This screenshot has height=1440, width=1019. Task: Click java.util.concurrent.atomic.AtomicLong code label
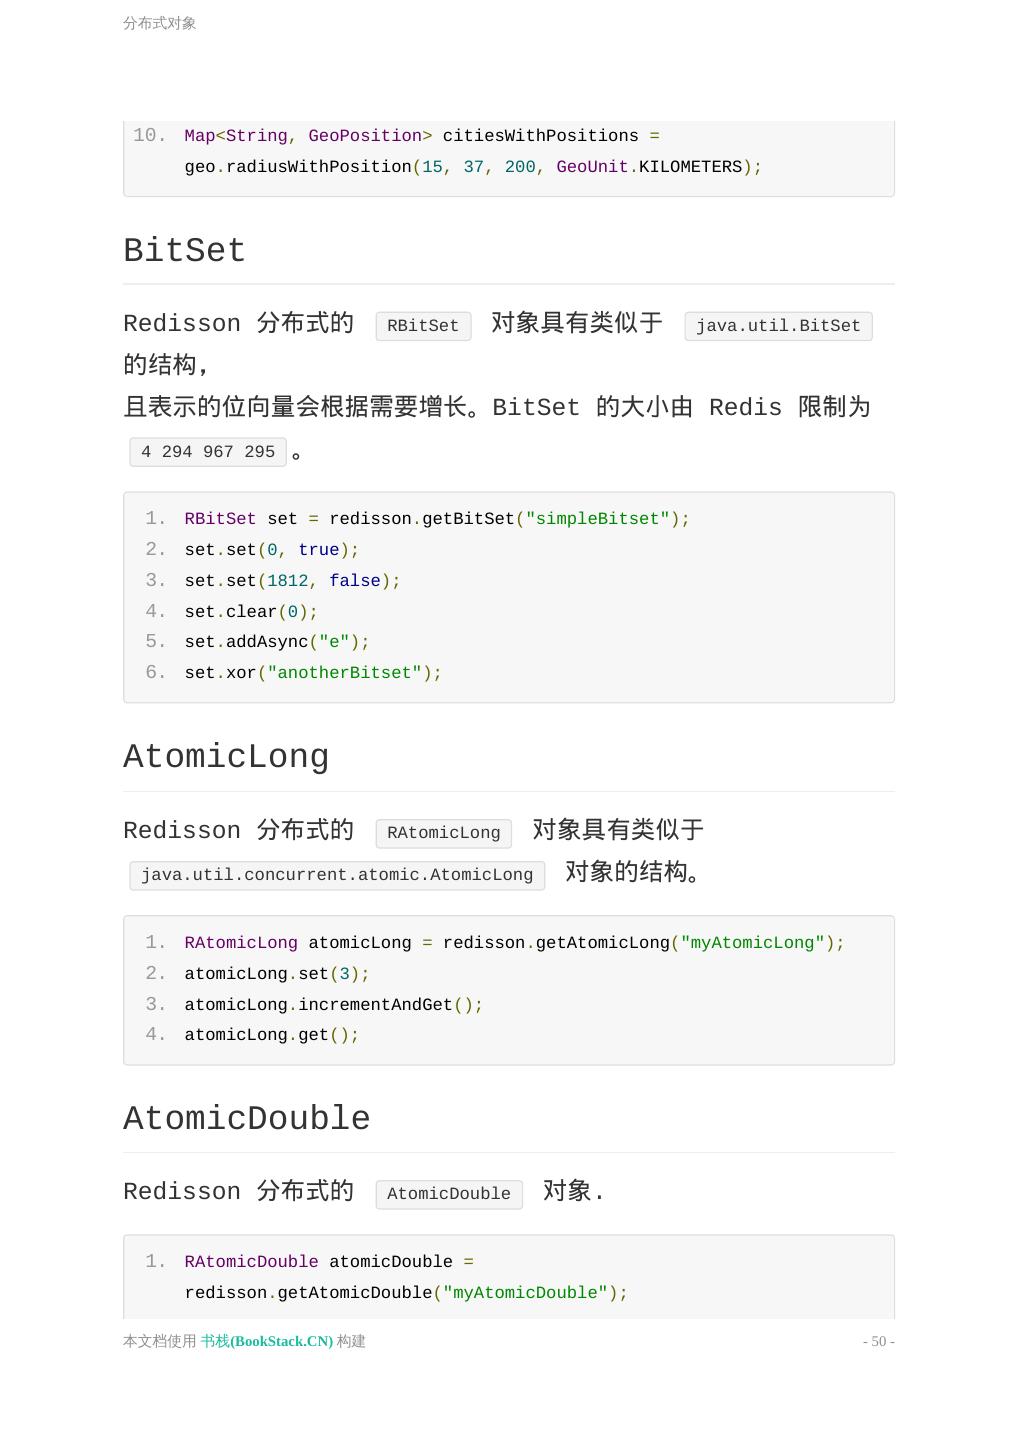[337, 875]
